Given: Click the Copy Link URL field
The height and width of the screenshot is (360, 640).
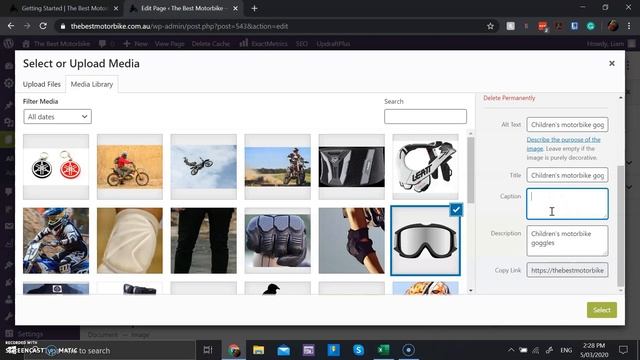Looking at the screenshot, I should 567,270.
